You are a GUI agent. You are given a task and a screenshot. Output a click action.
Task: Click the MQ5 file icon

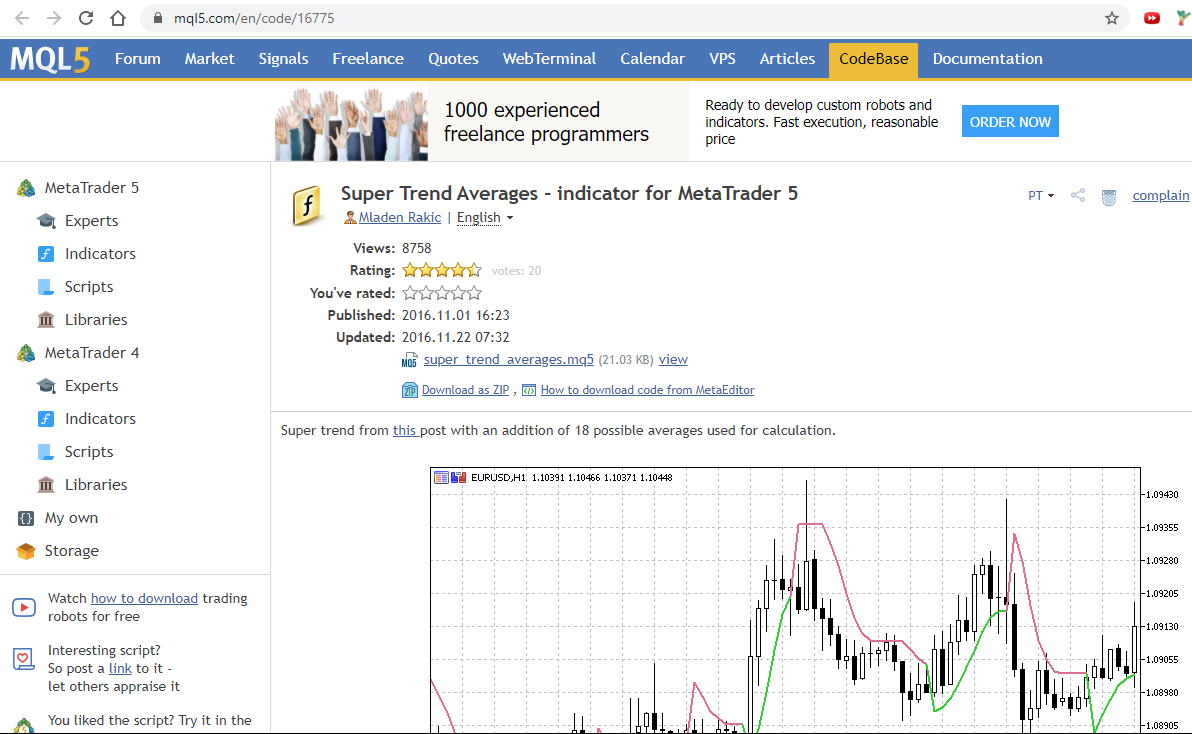tap(410, 360)
